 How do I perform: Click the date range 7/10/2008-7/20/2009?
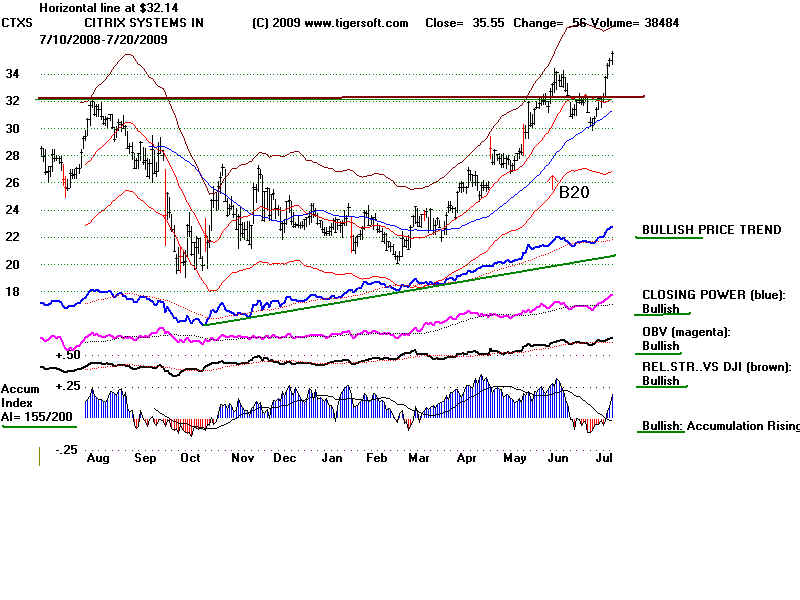104,39
